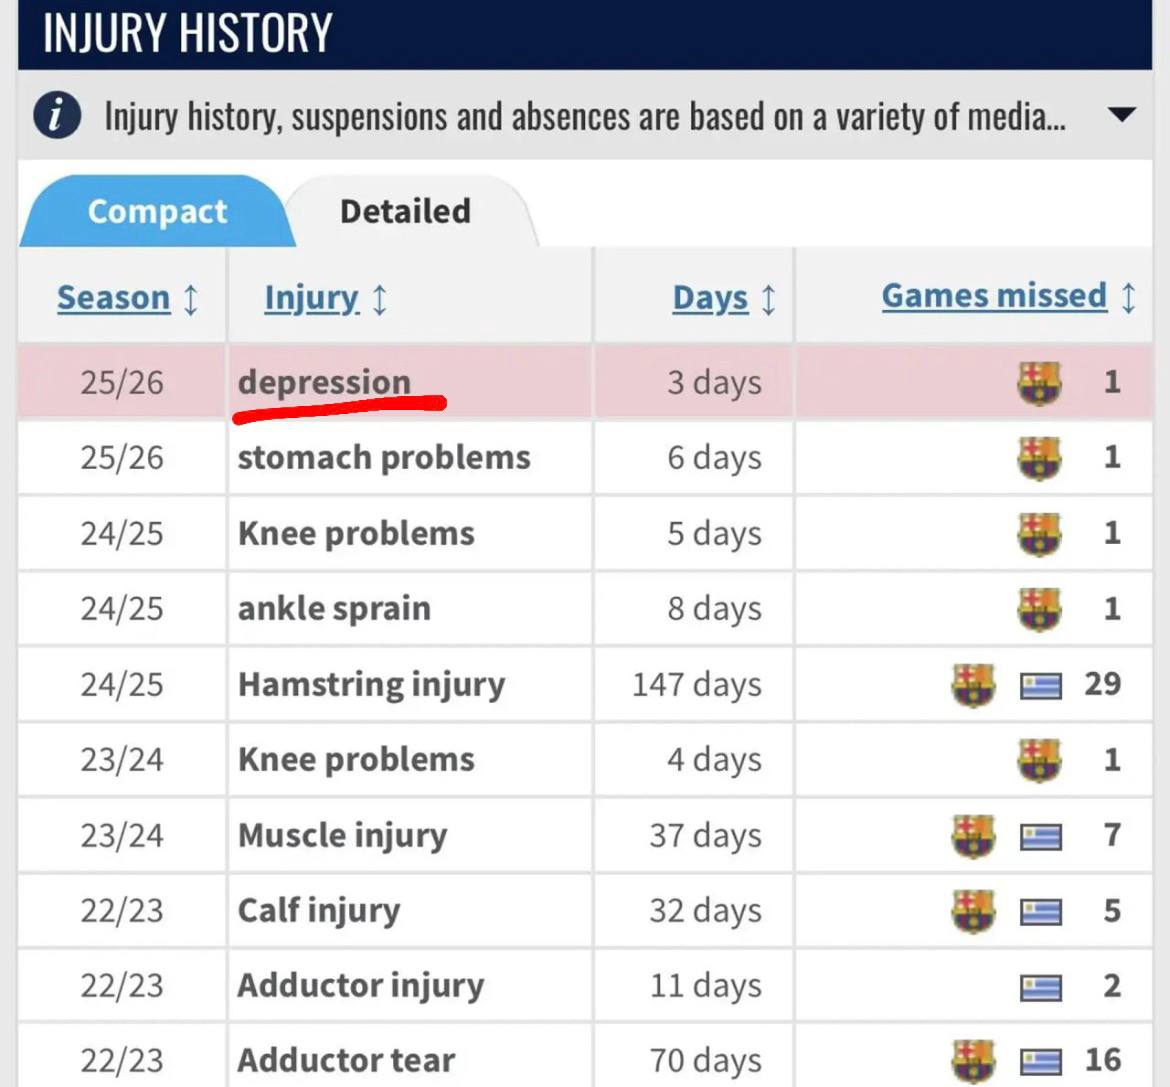
Task: Click Uruguay flag in Calf injury row
Action: (1041, 912)
